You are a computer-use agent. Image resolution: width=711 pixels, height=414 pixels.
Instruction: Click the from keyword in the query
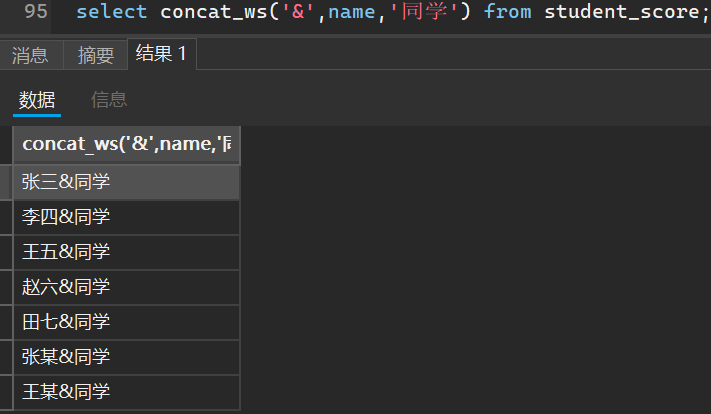(507, 12)
